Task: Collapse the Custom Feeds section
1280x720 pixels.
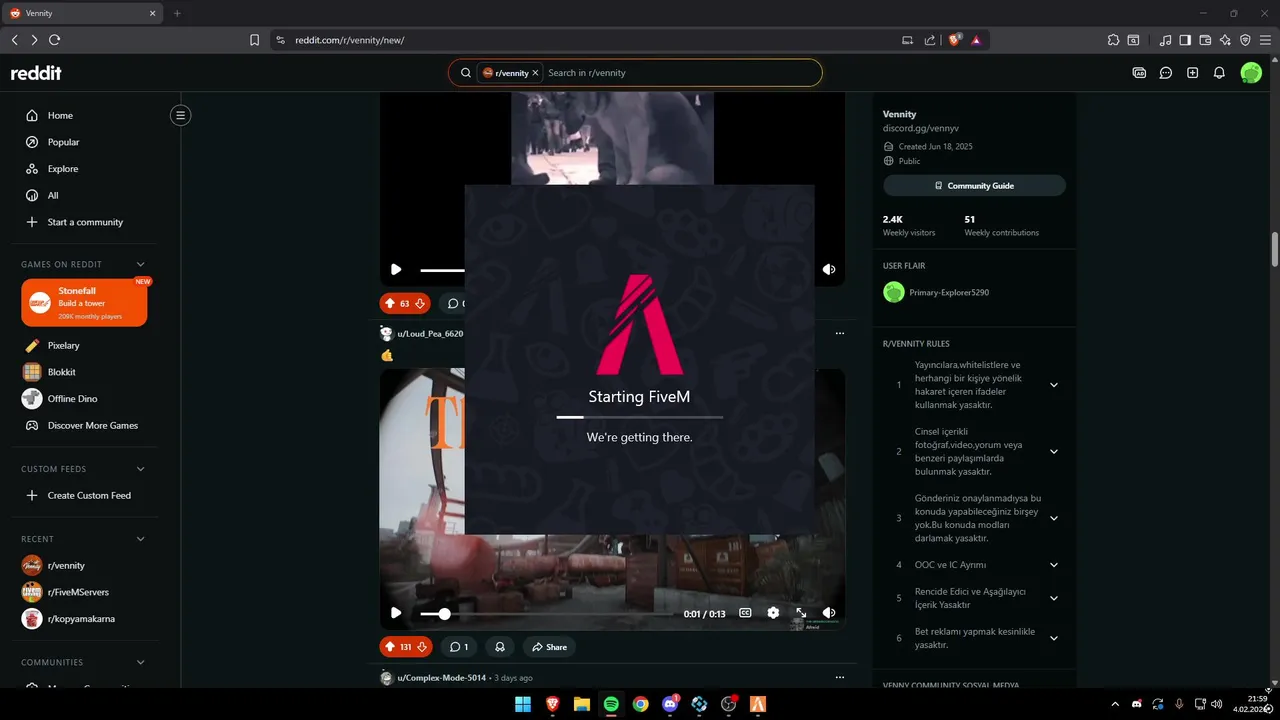Action: pos(140,469)
